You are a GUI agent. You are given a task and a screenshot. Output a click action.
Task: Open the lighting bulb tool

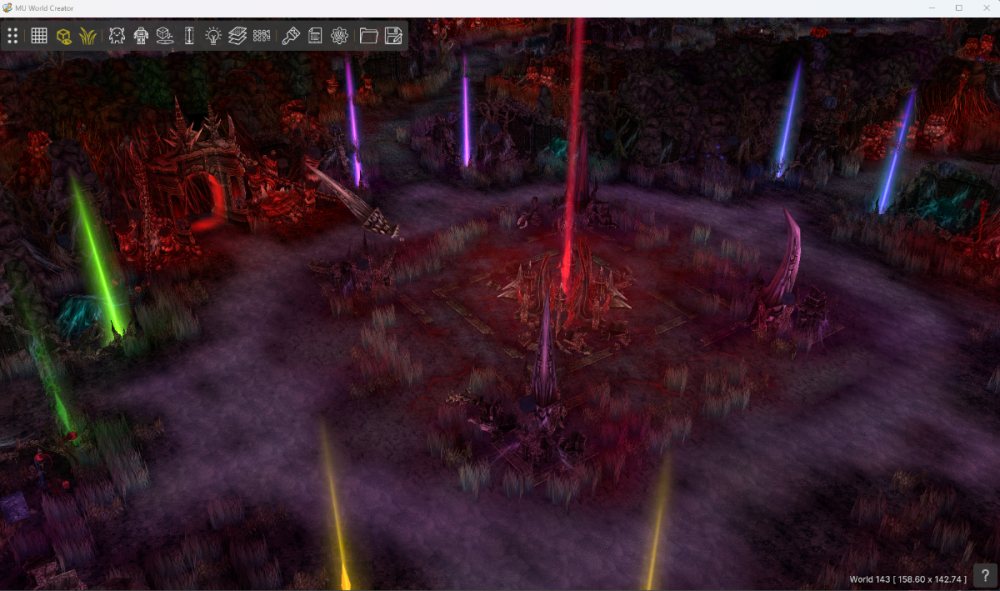click(213, 36)
